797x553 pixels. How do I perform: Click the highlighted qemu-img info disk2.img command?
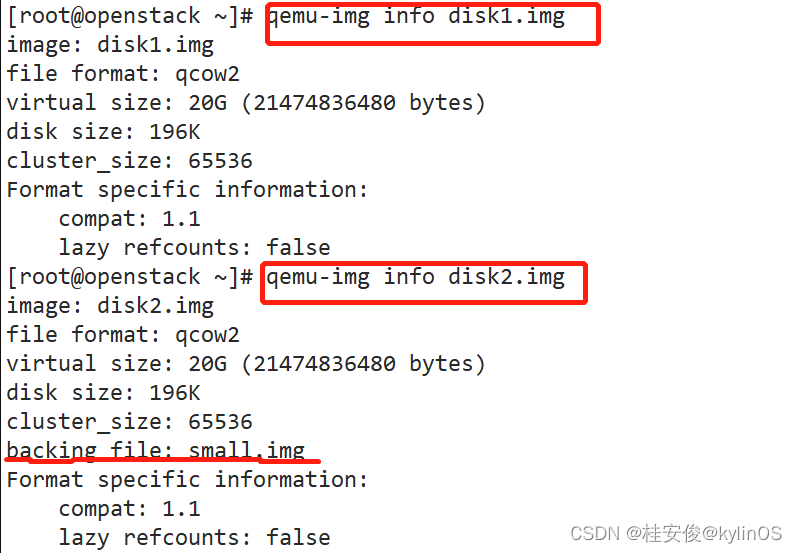(416, 278)
